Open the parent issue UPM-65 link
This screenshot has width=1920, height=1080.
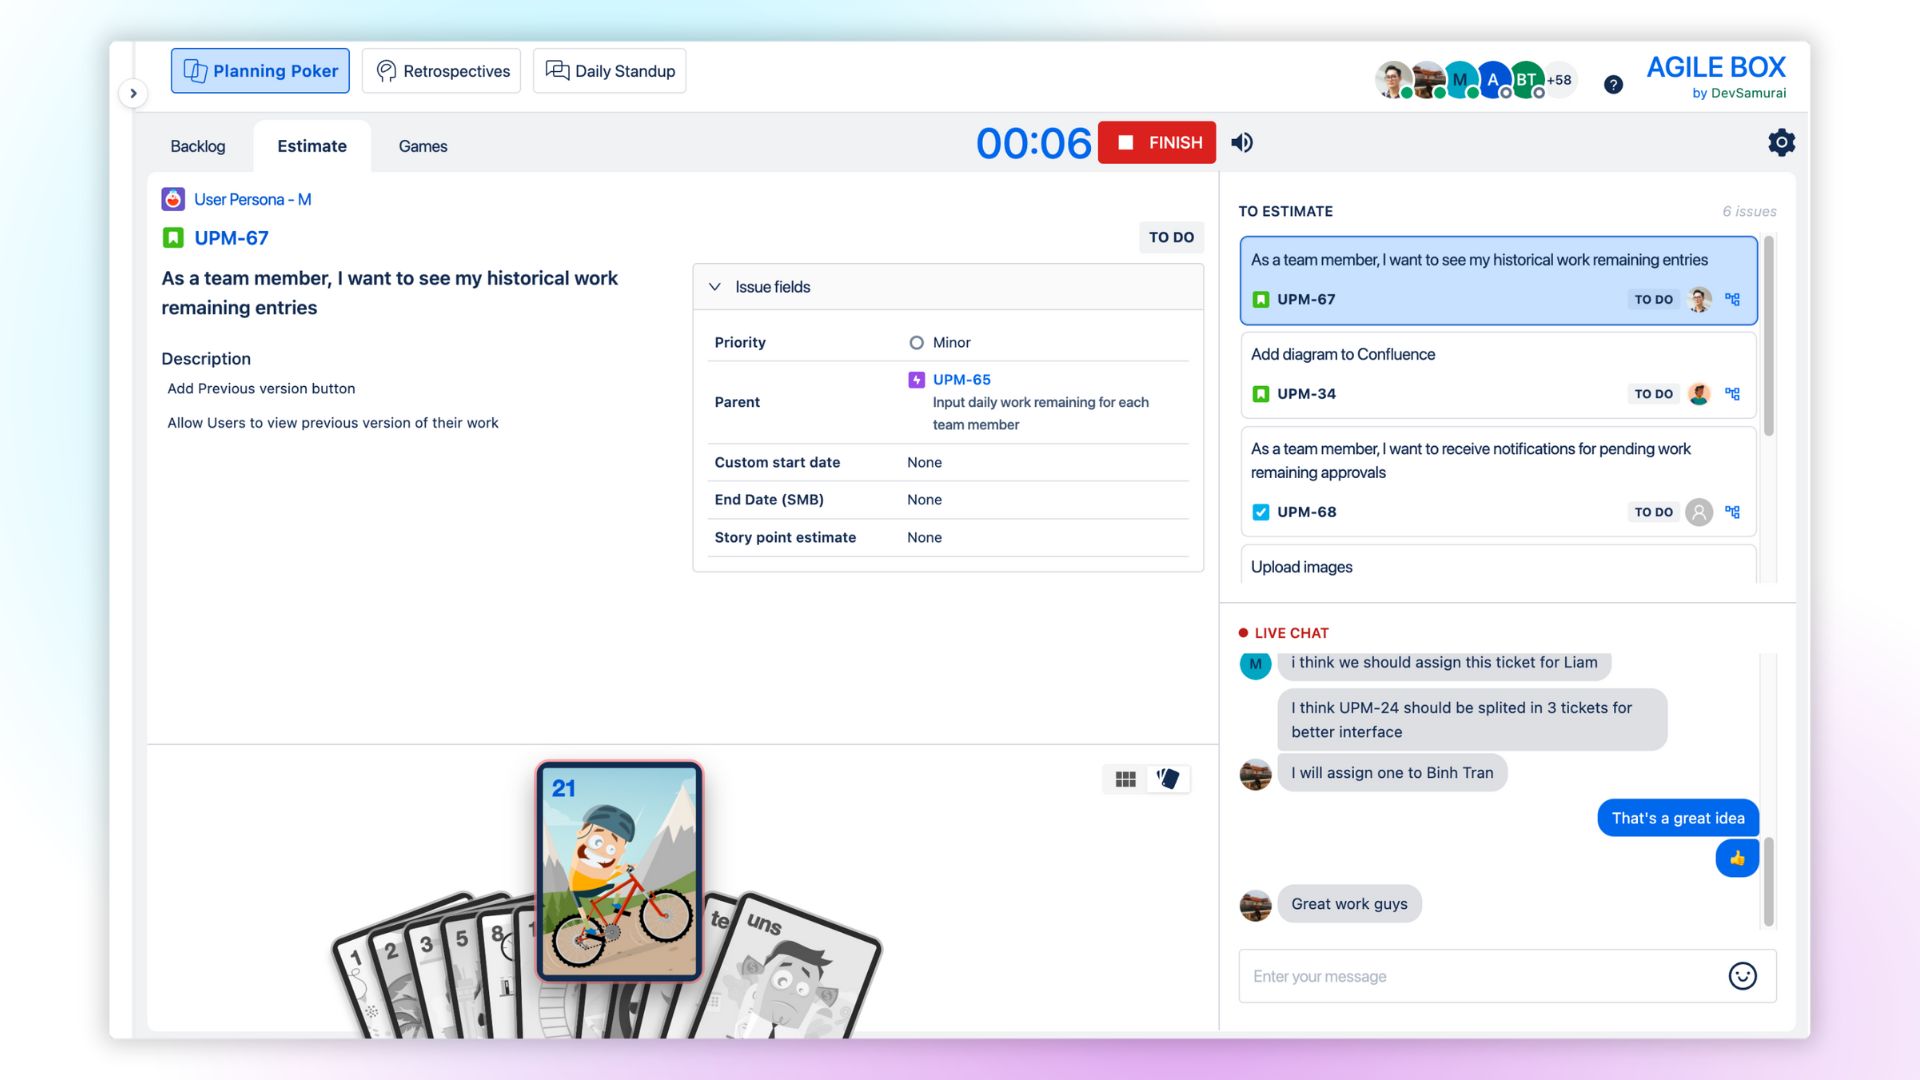point(961,380)
